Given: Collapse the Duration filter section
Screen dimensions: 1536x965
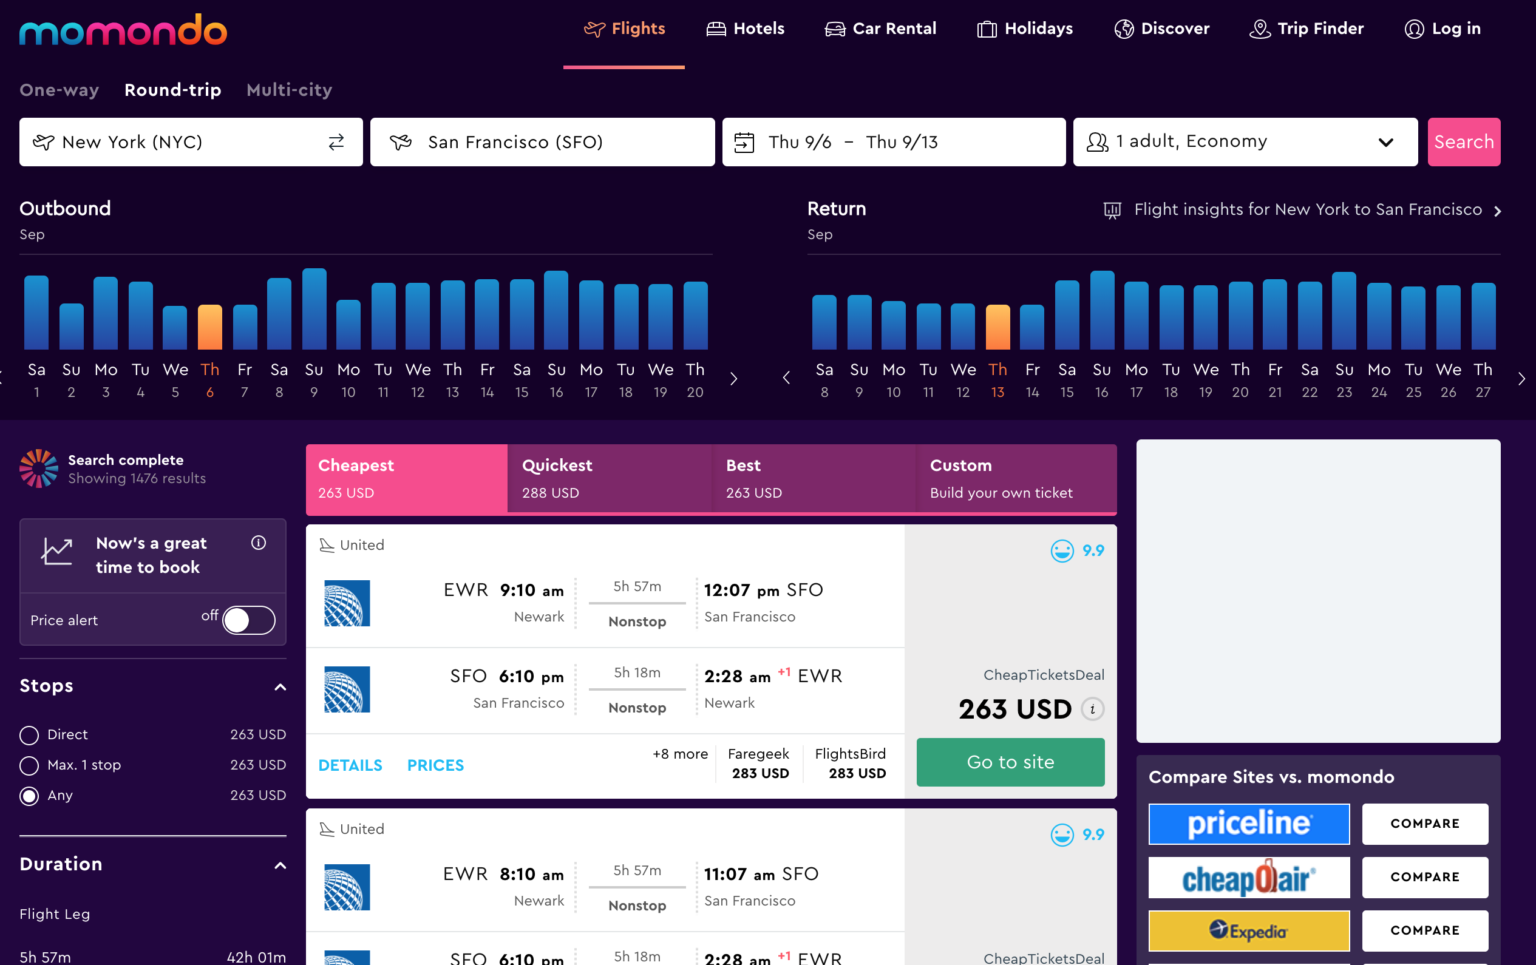Looking at the screenshot, I should [281, 865].
